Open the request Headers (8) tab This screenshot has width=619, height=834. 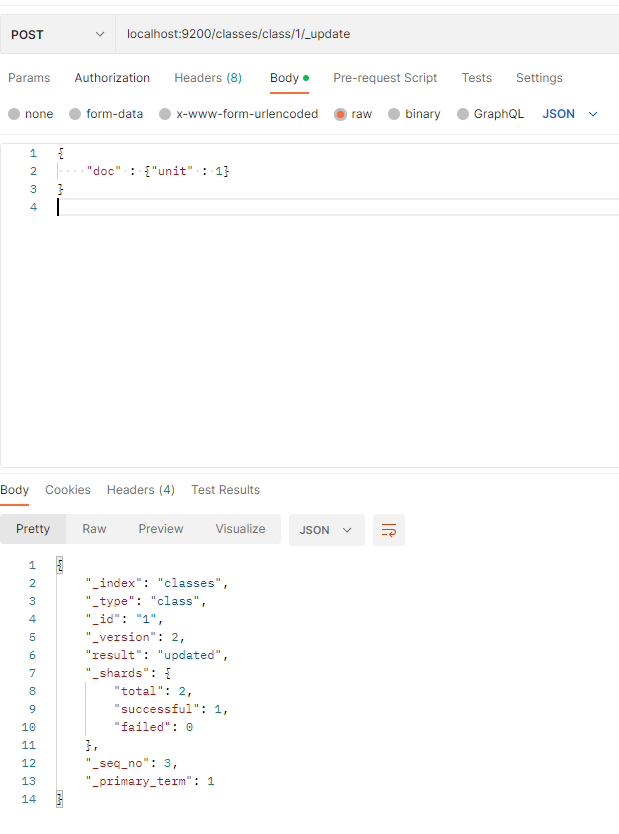[x=208, y=78]
